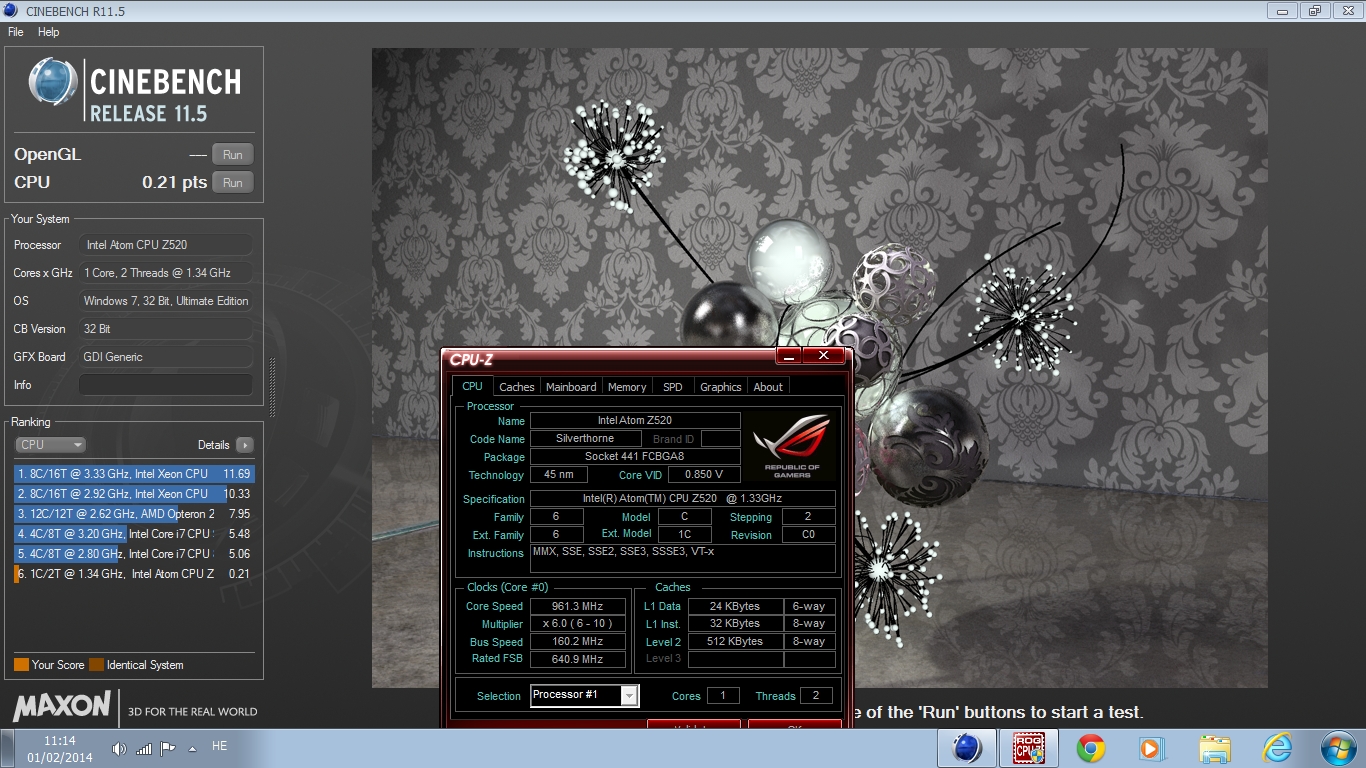Screen dimensions: 1366x768
Task: Select ranking row 12C/12T AMD Opteron
Action: click(134, 514)
